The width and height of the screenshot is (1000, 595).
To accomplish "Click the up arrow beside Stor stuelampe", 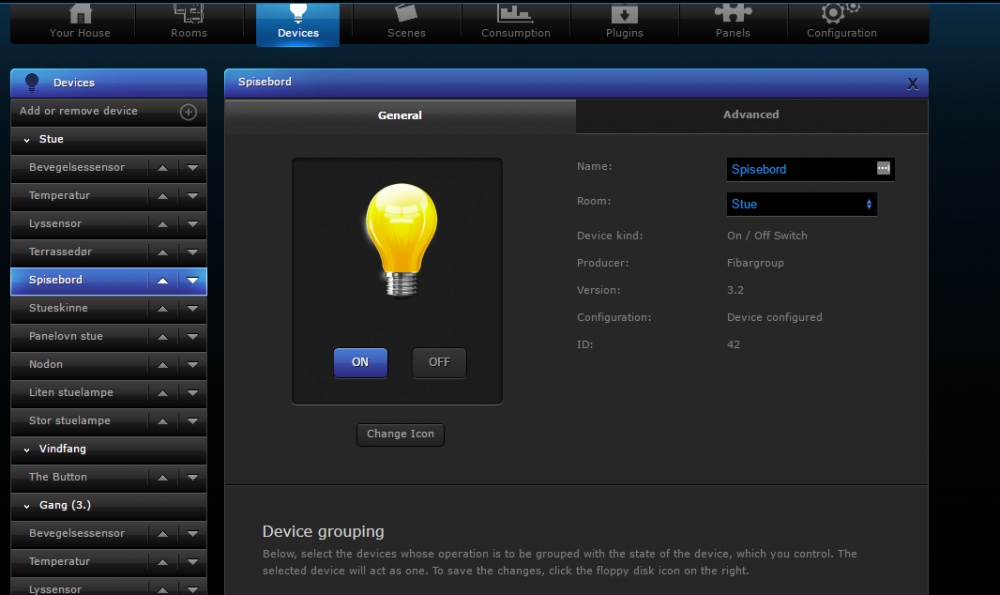I will tap(163, 421).
